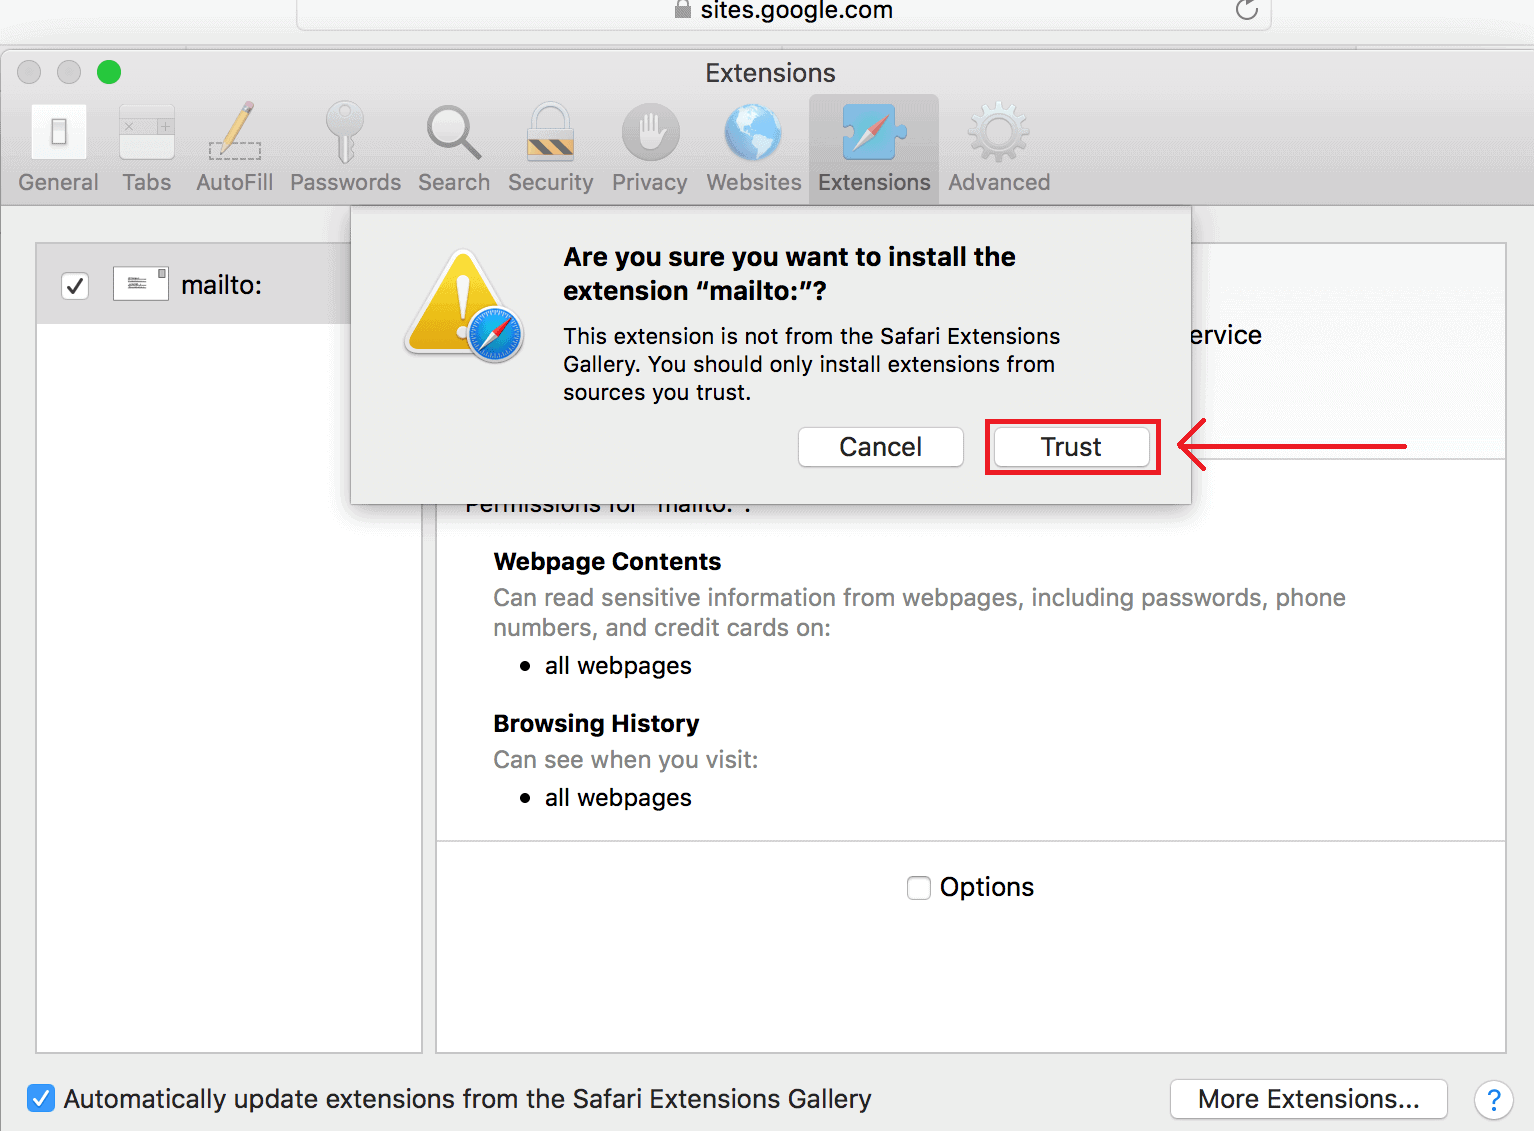Toggle the Options checkbox
The width and height of the screenshot is (1534, 1131).
click(918, 888)
